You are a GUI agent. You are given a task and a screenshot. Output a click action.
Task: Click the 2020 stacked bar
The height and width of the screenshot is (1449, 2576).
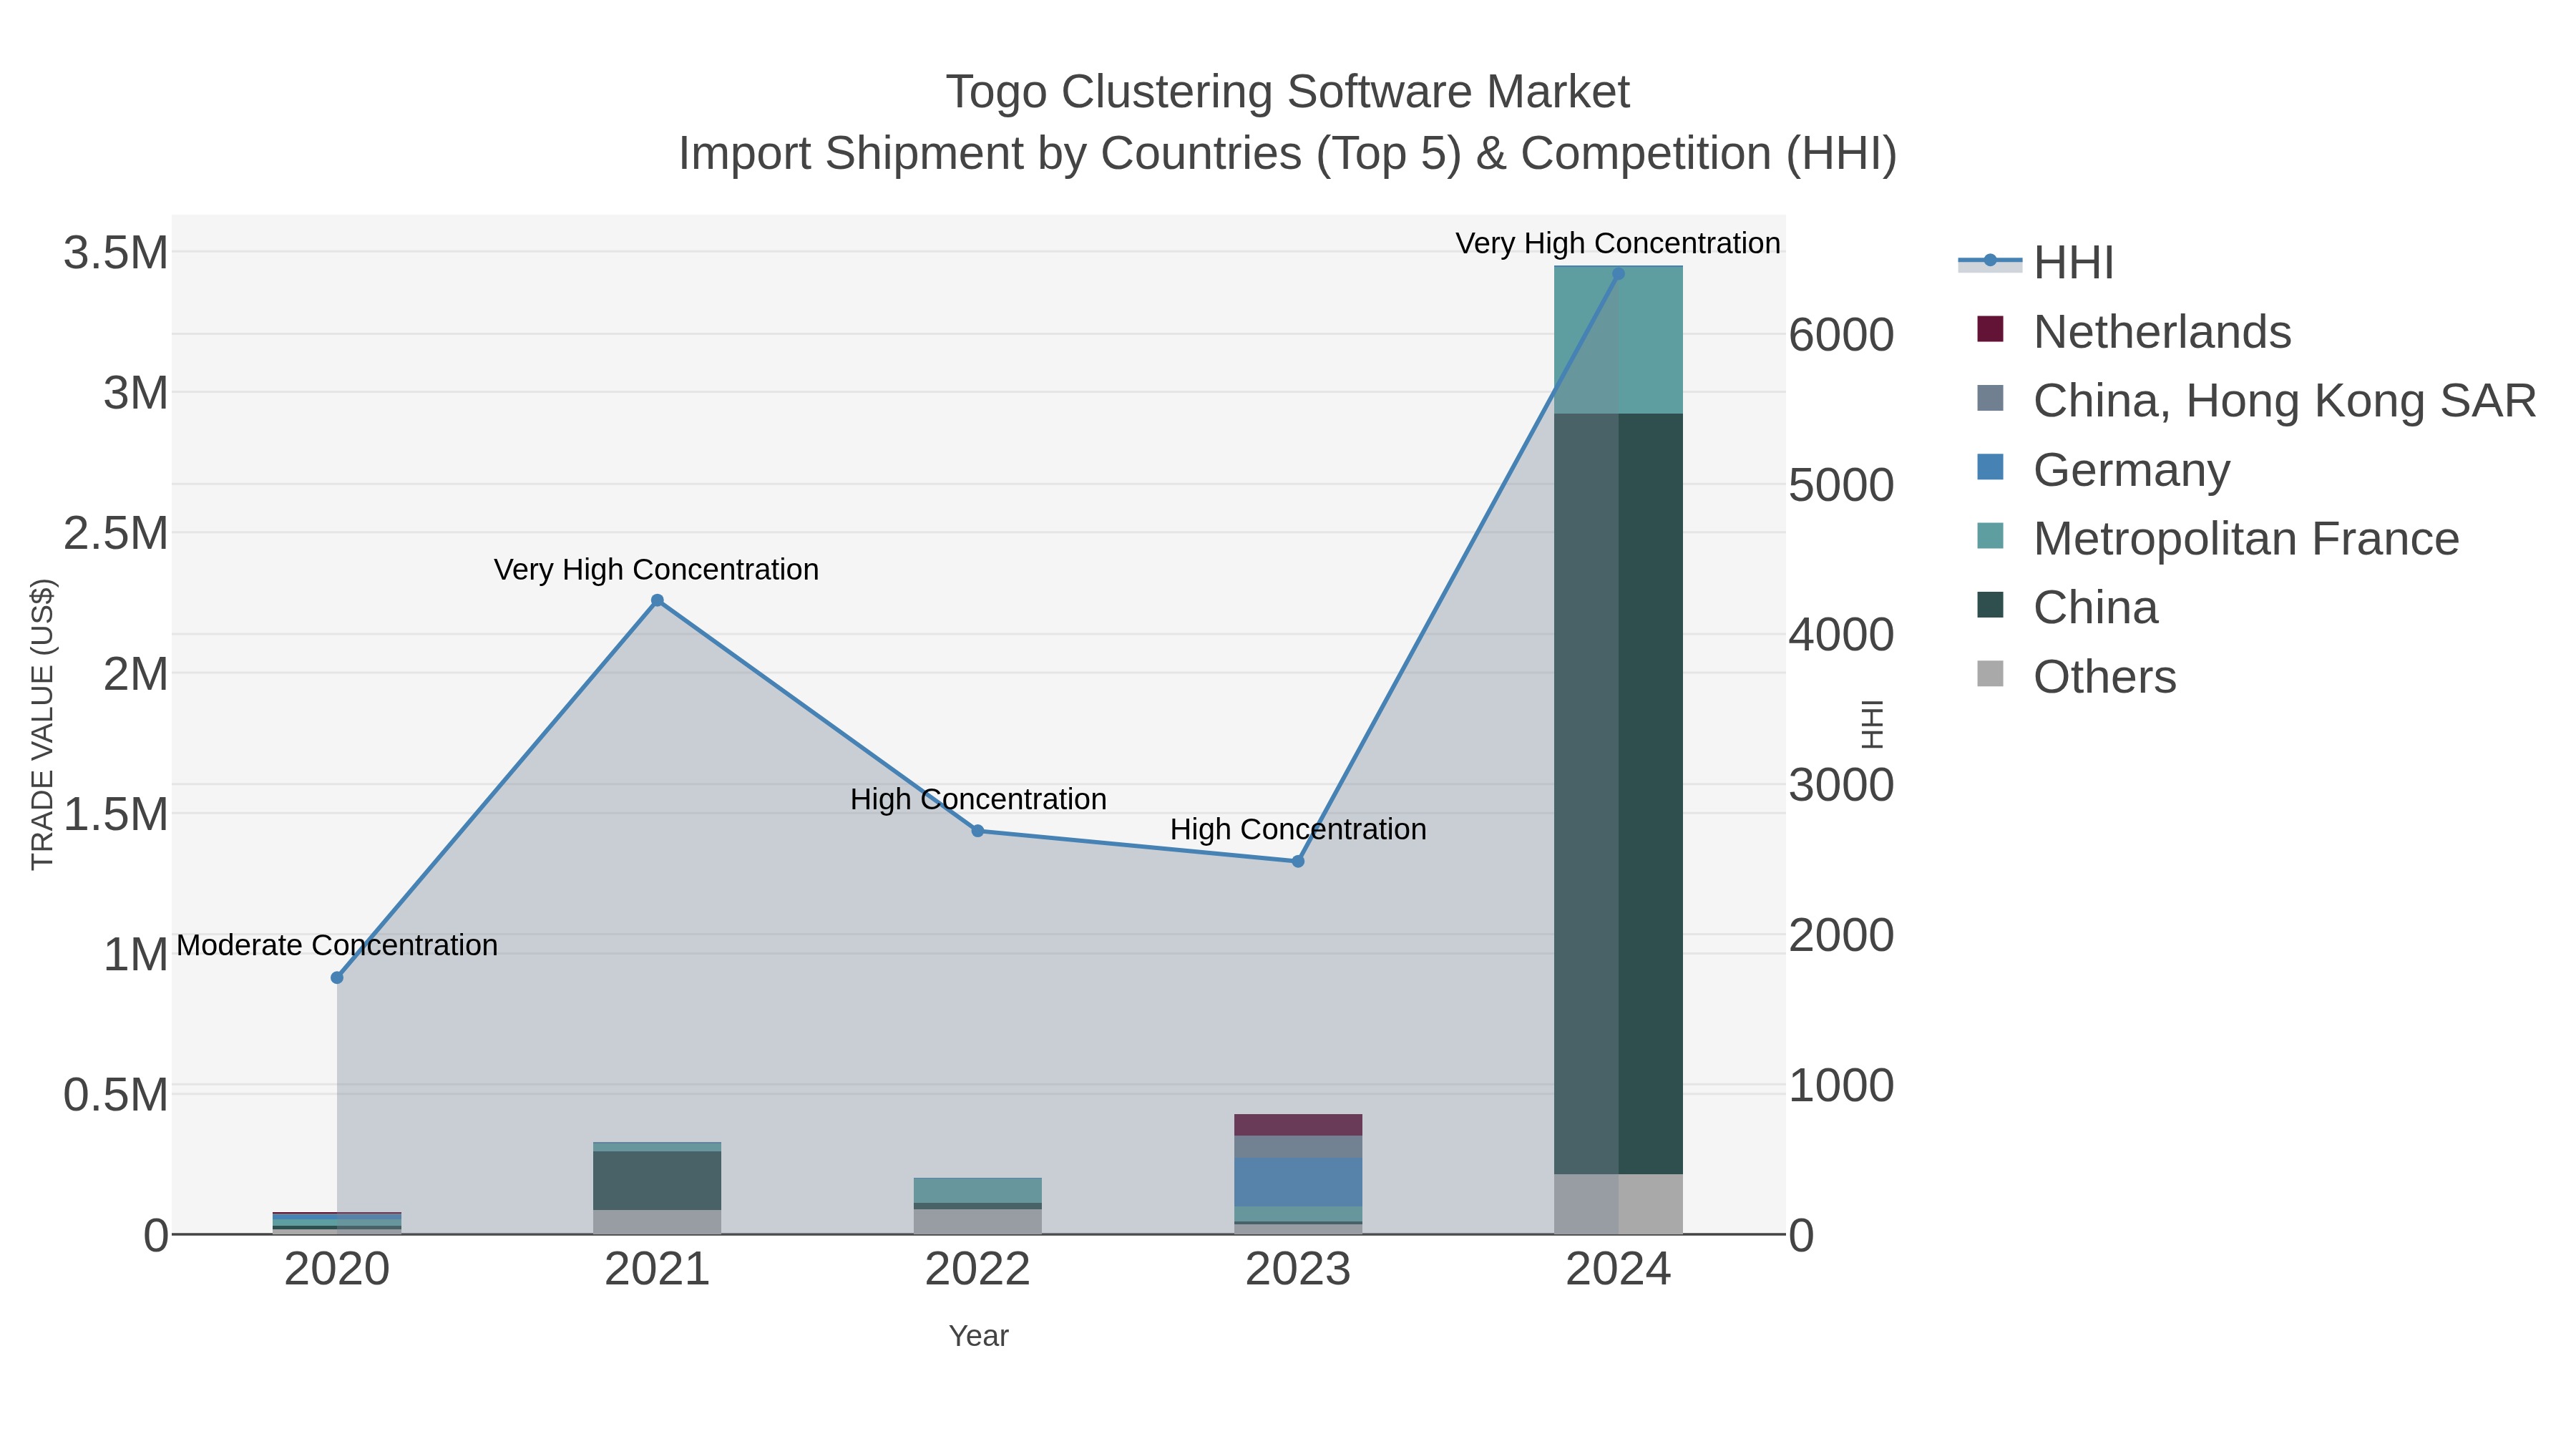tap(337, 1222)
